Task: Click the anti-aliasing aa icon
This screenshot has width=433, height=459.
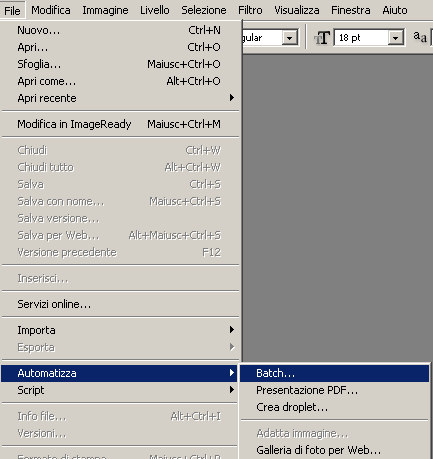Action: (x=420, y=37)
